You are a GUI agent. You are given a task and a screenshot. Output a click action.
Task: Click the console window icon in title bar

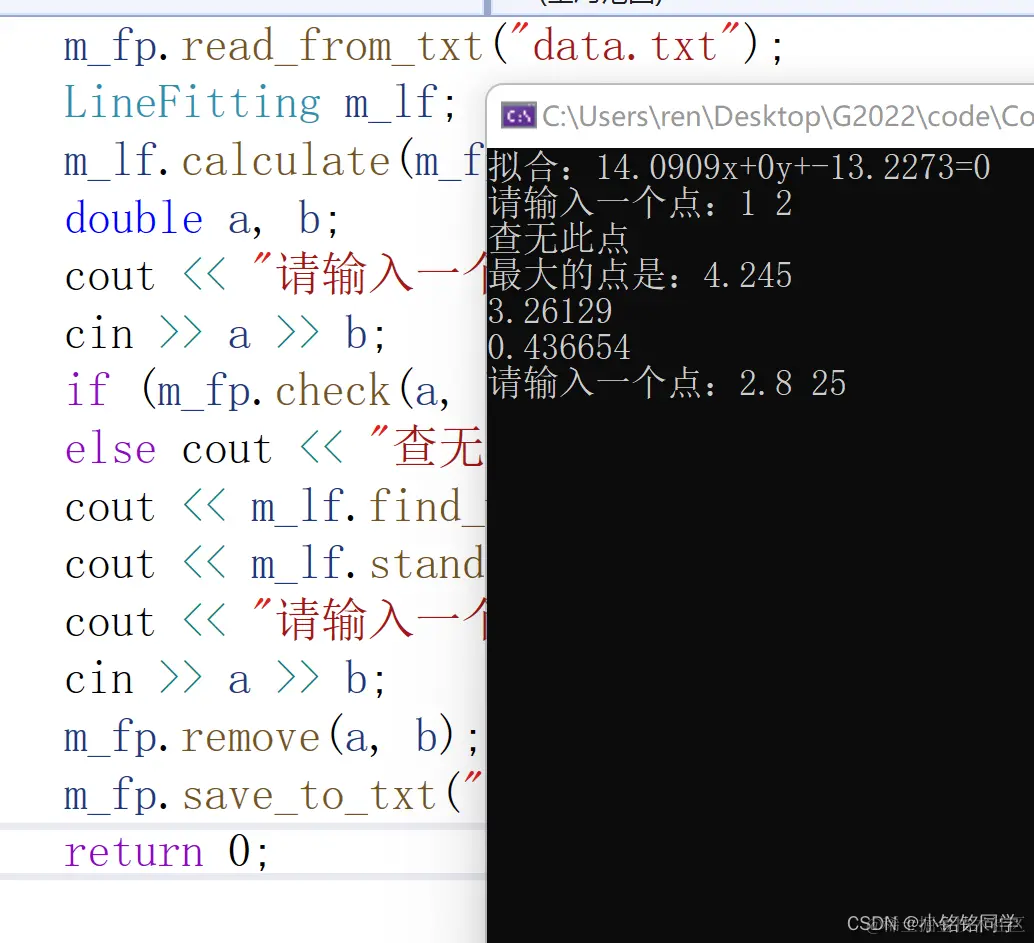tap(518, 117)
